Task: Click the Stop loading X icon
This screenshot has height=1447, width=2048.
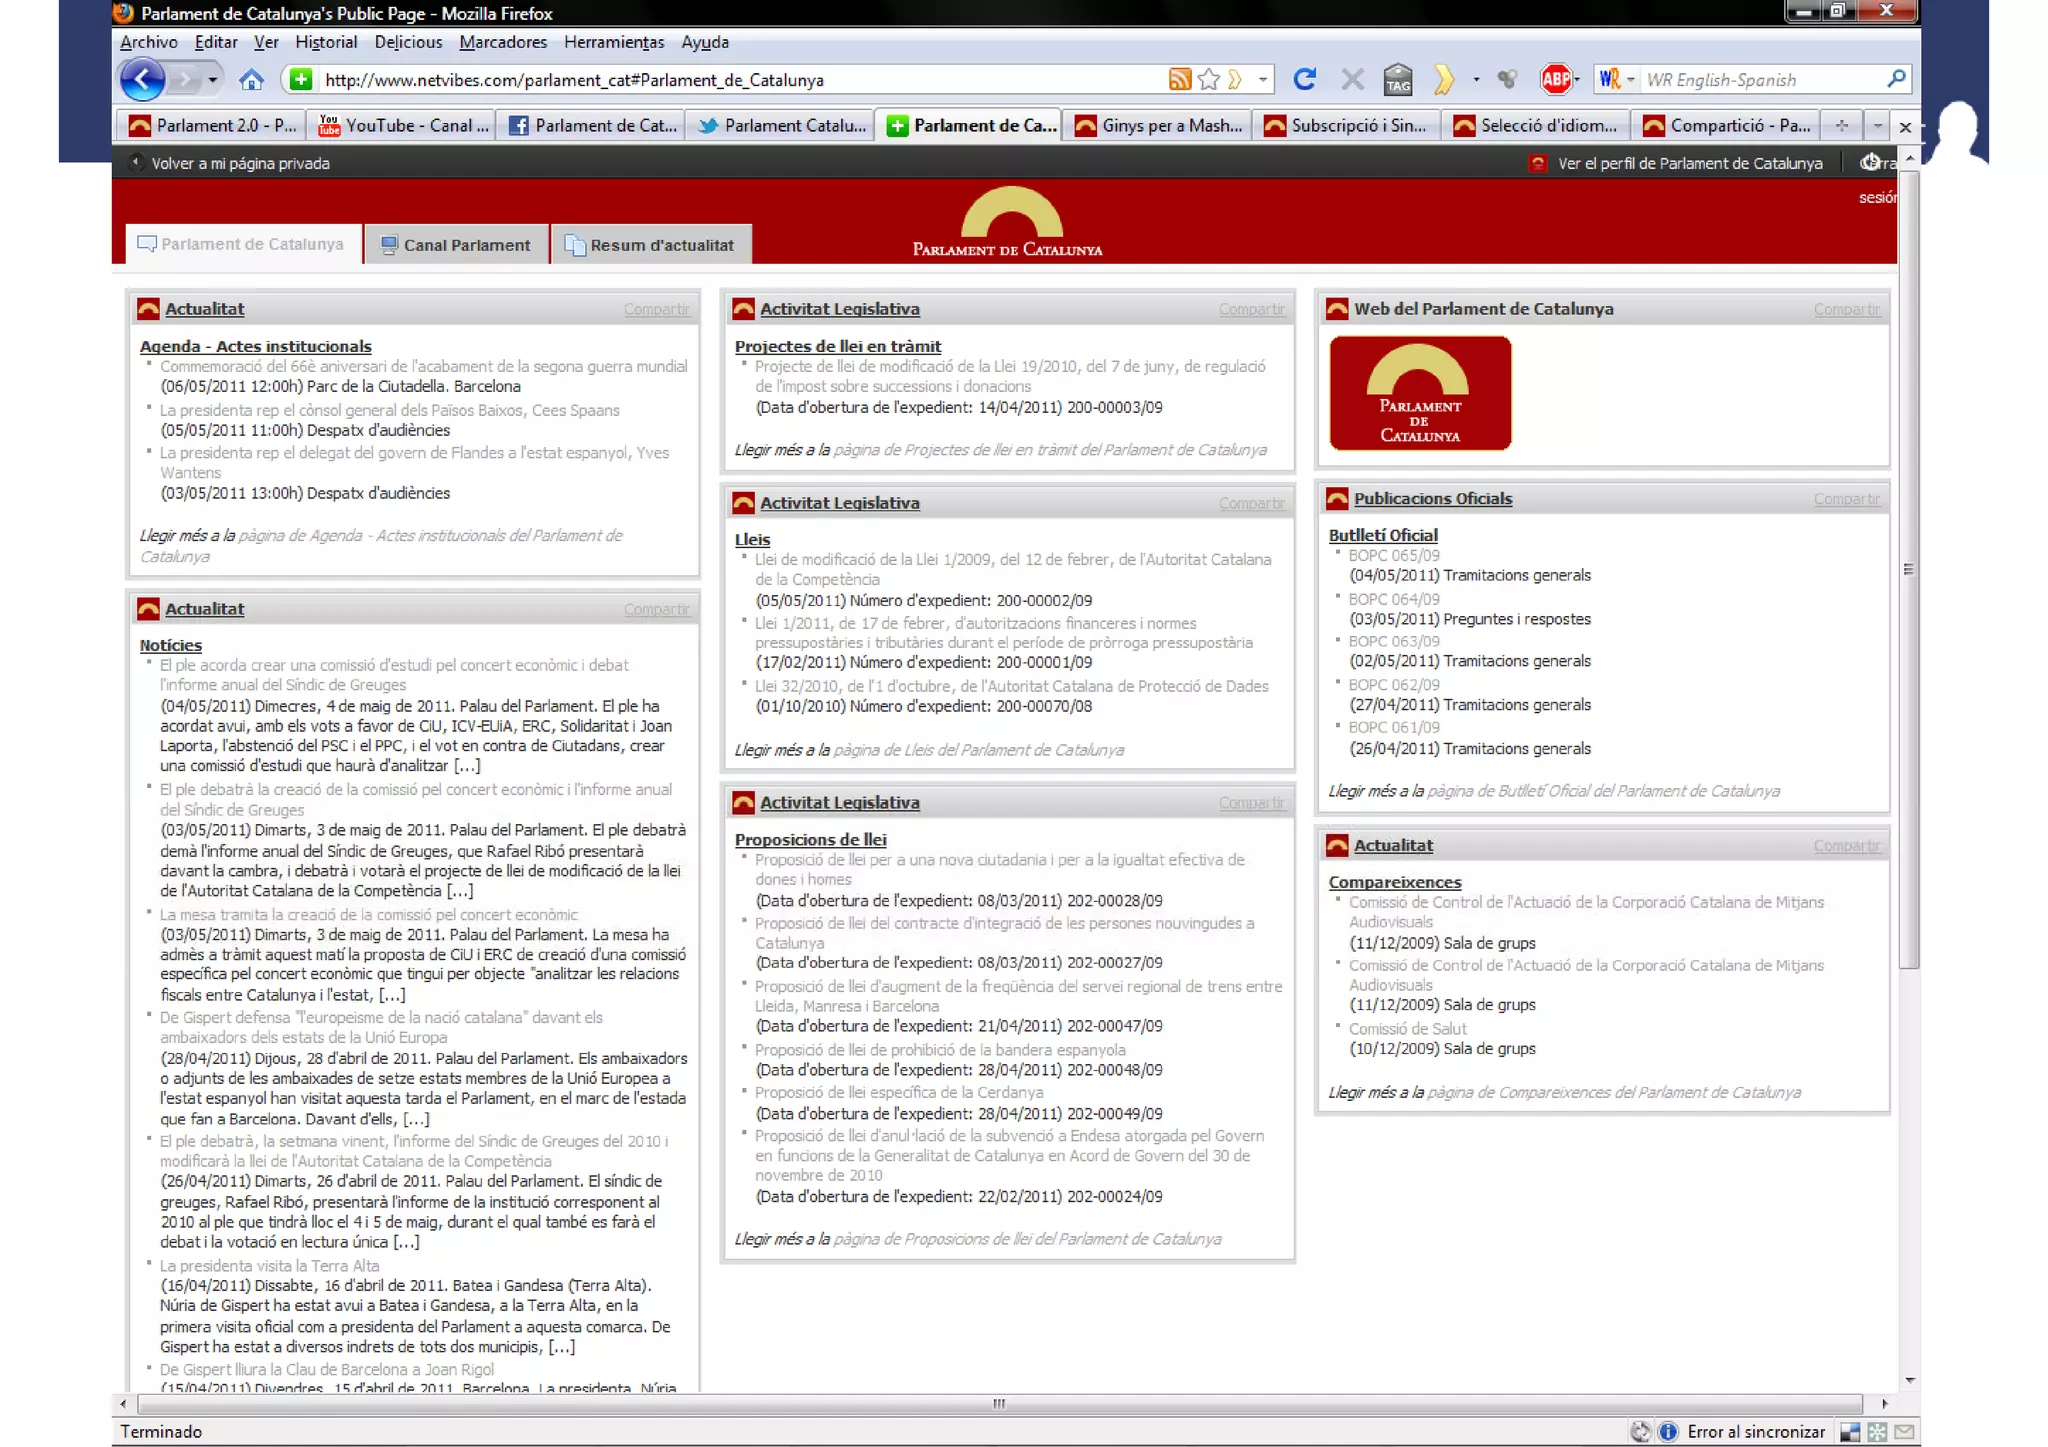Action: [1352, 79]
